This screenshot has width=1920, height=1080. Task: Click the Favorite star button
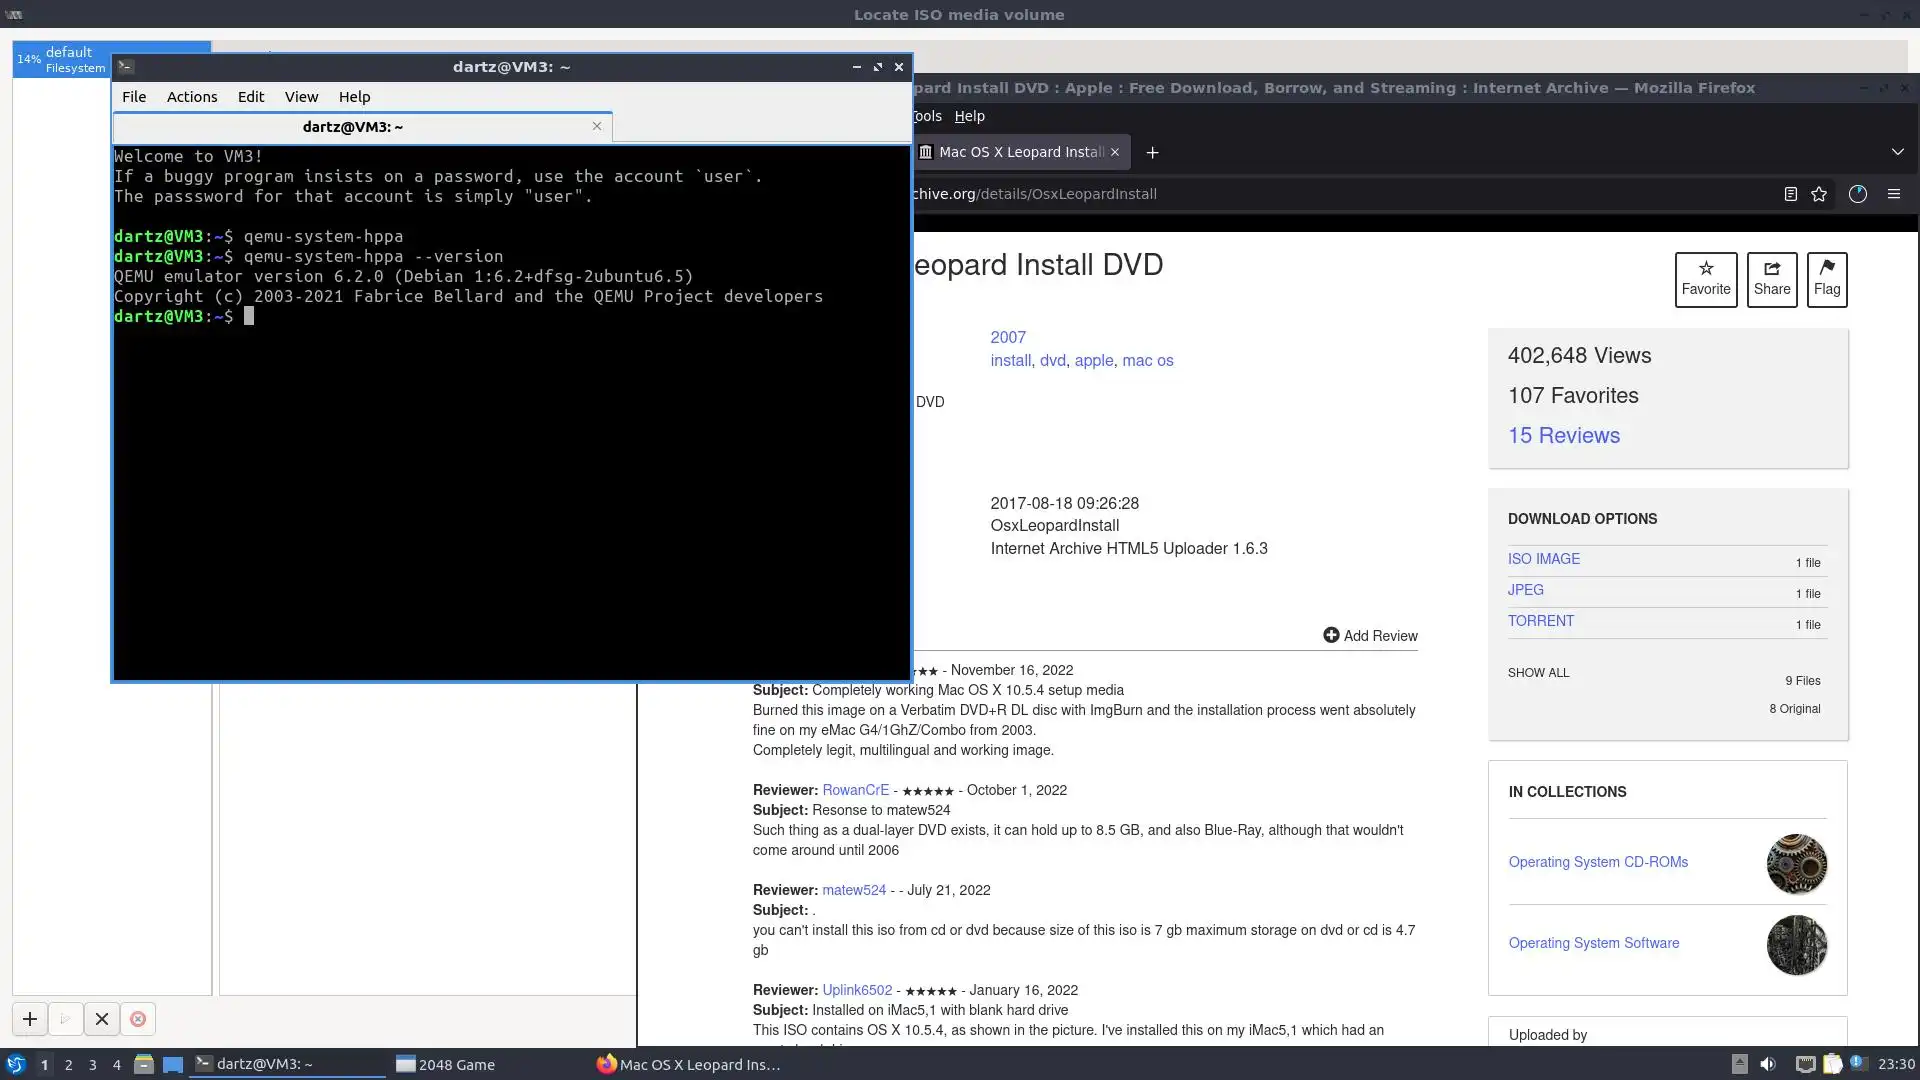pos(1705,279)
